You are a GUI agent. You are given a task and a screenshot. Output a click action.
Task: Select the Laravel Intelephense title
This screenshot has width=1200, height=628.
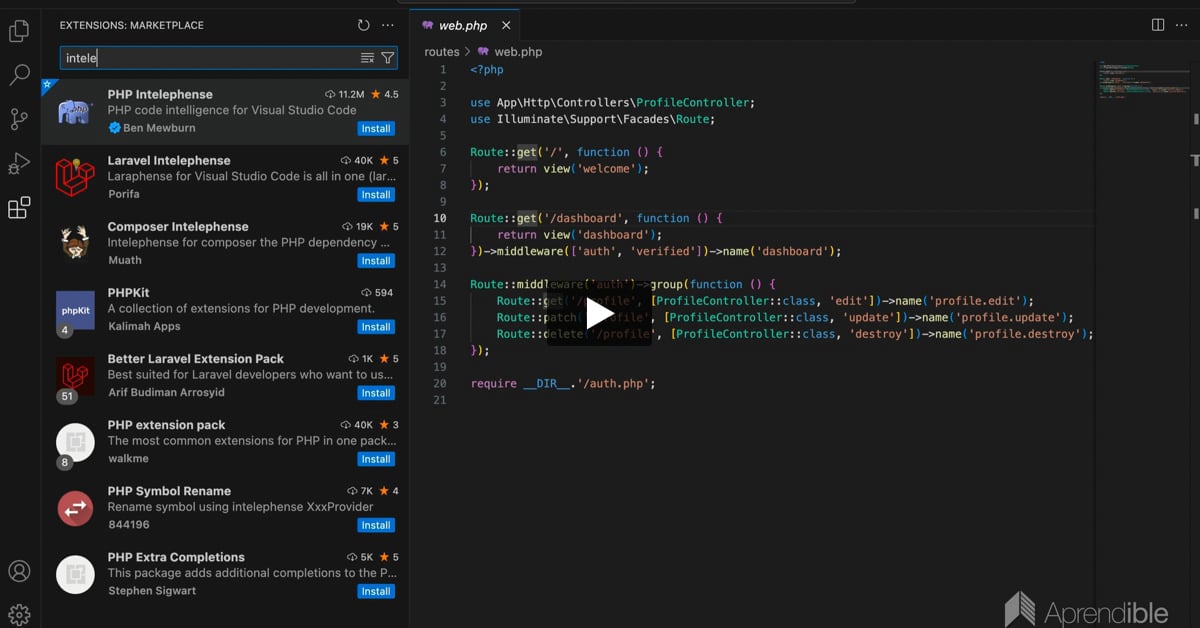tap(169, 160)
